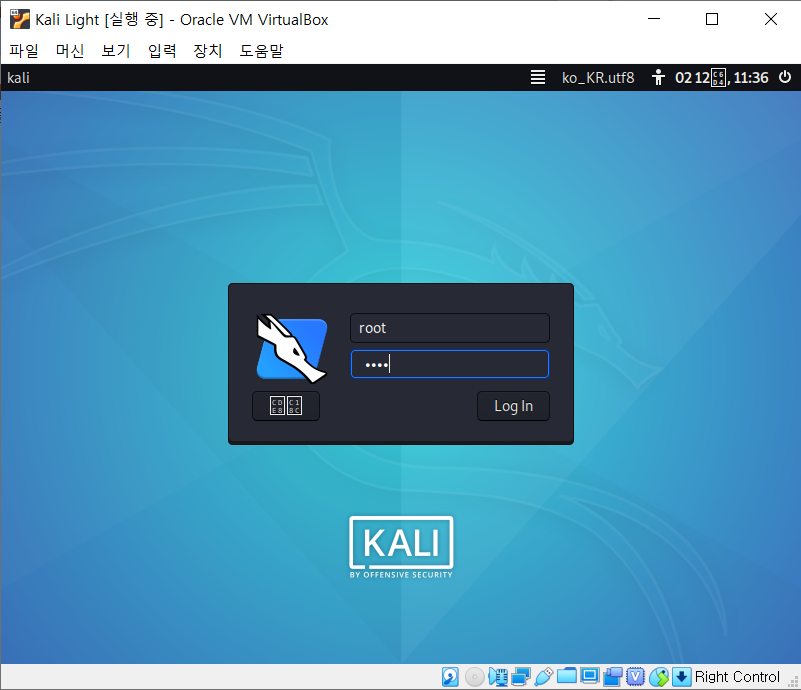Click the hard disk activity status icon
The width and height of the screenshot is (801, 690).
coord(450,677)
